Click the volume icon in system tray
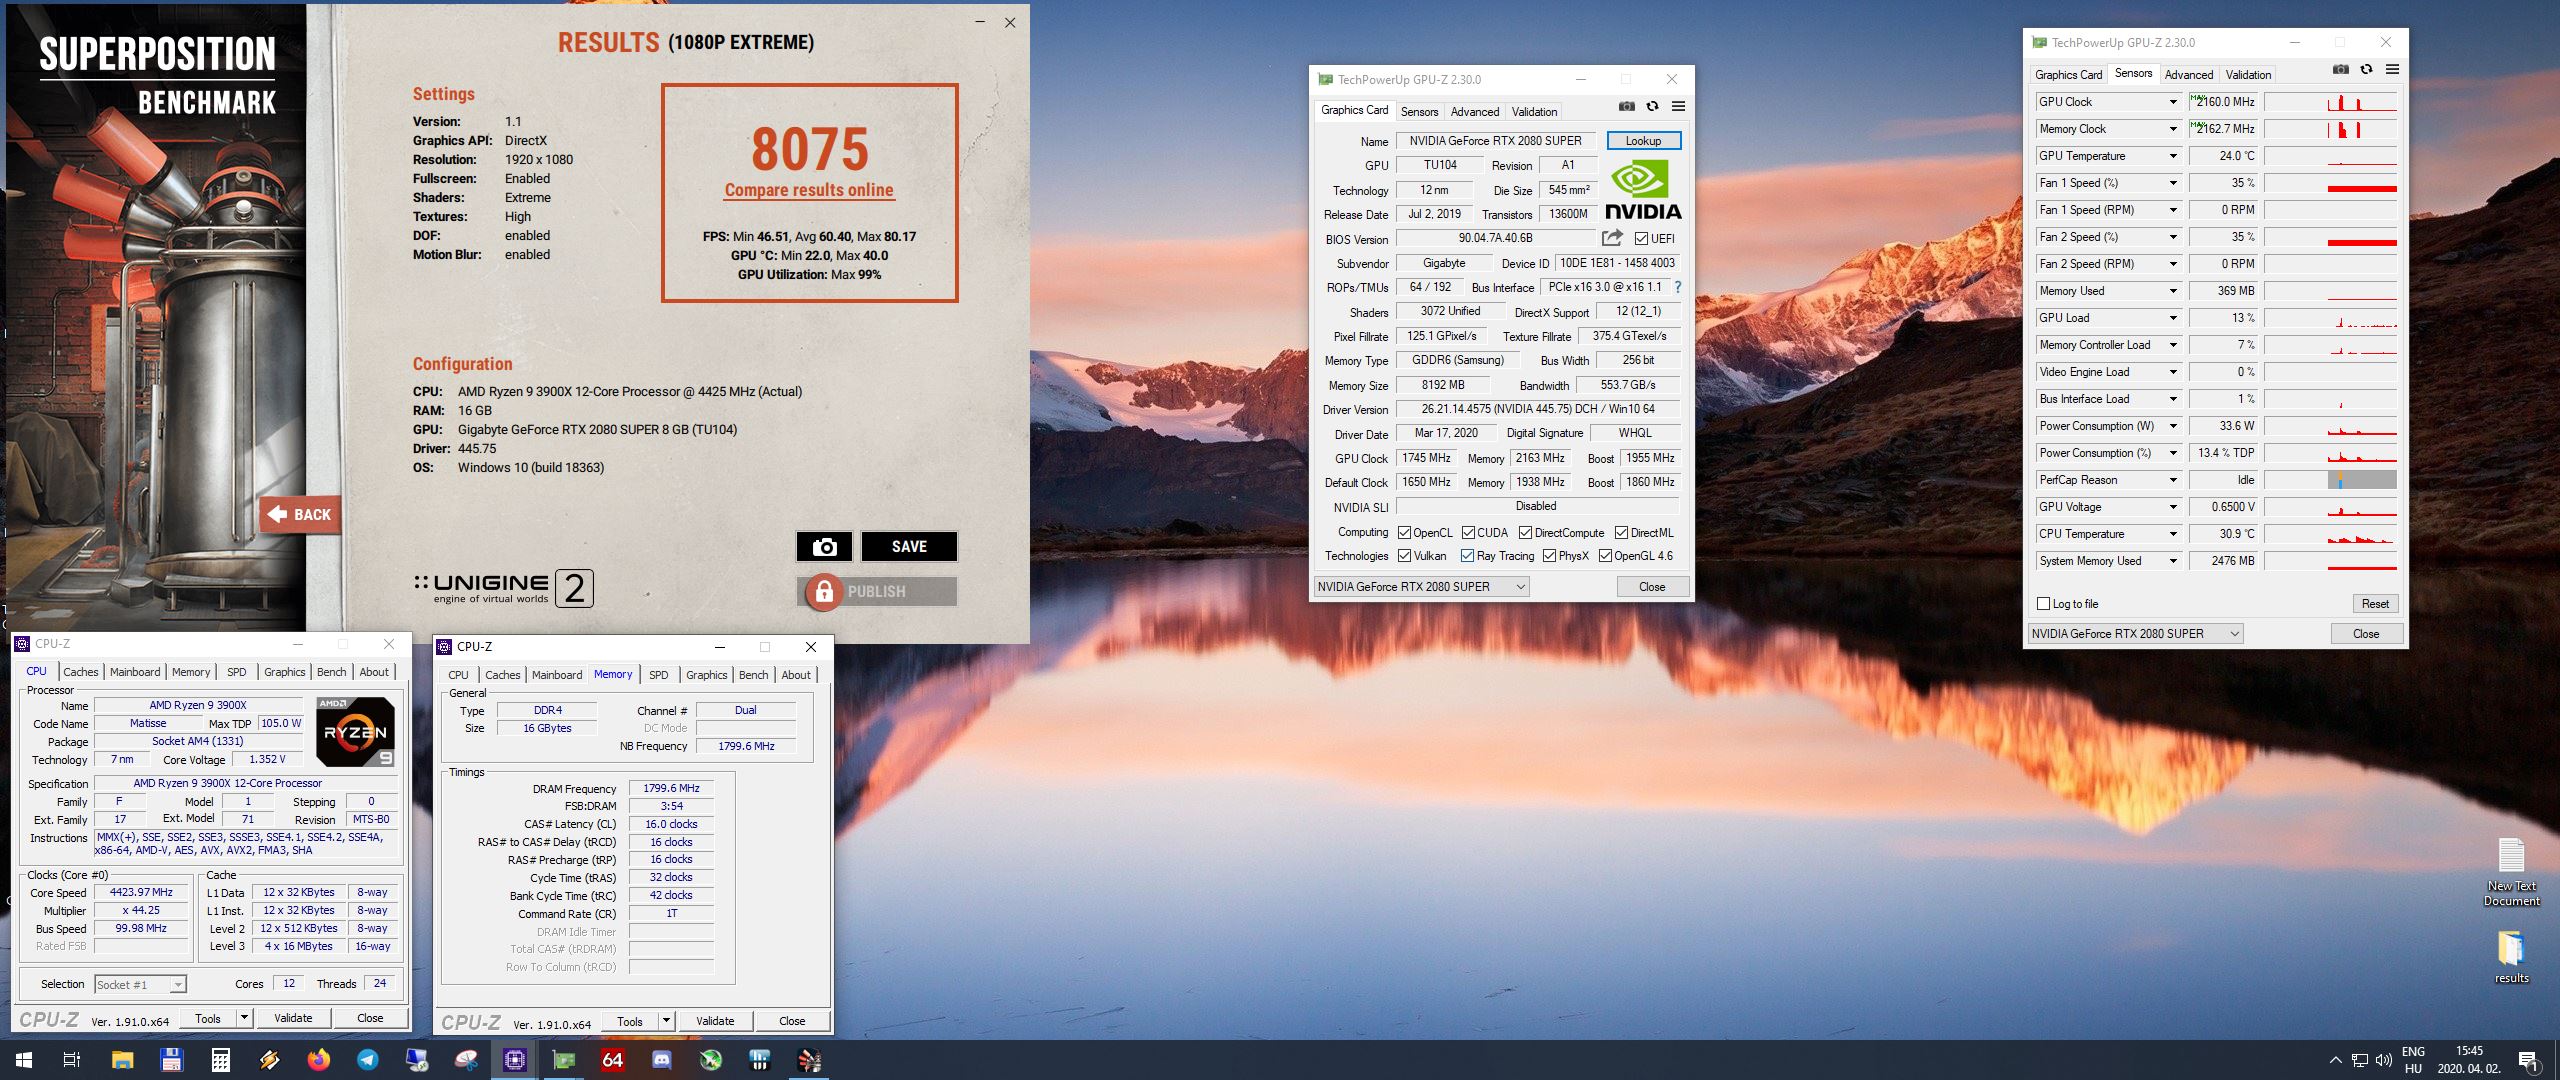This screenshot has width=2560, height=1080. (x=2383, y=1060)
